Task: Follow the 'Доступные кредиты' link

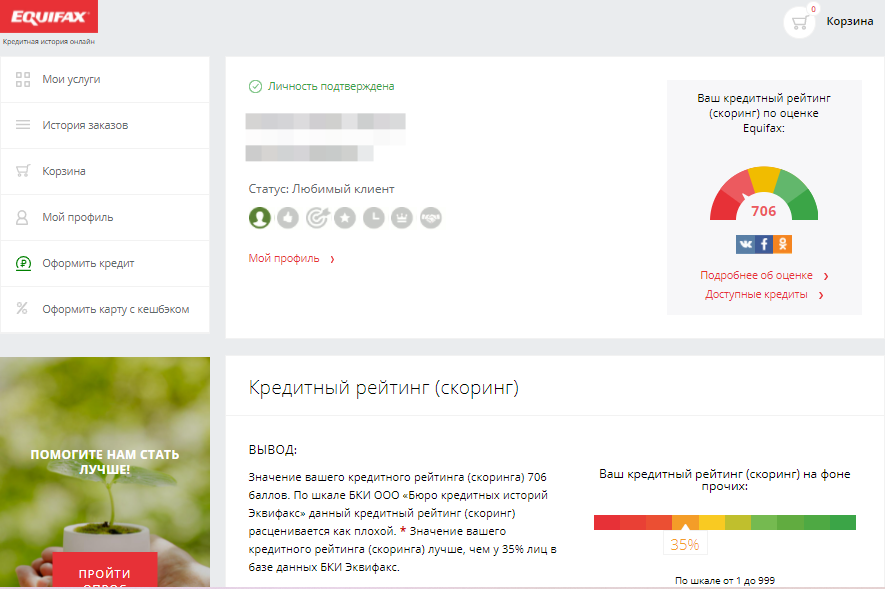Action: click(756, 295)
